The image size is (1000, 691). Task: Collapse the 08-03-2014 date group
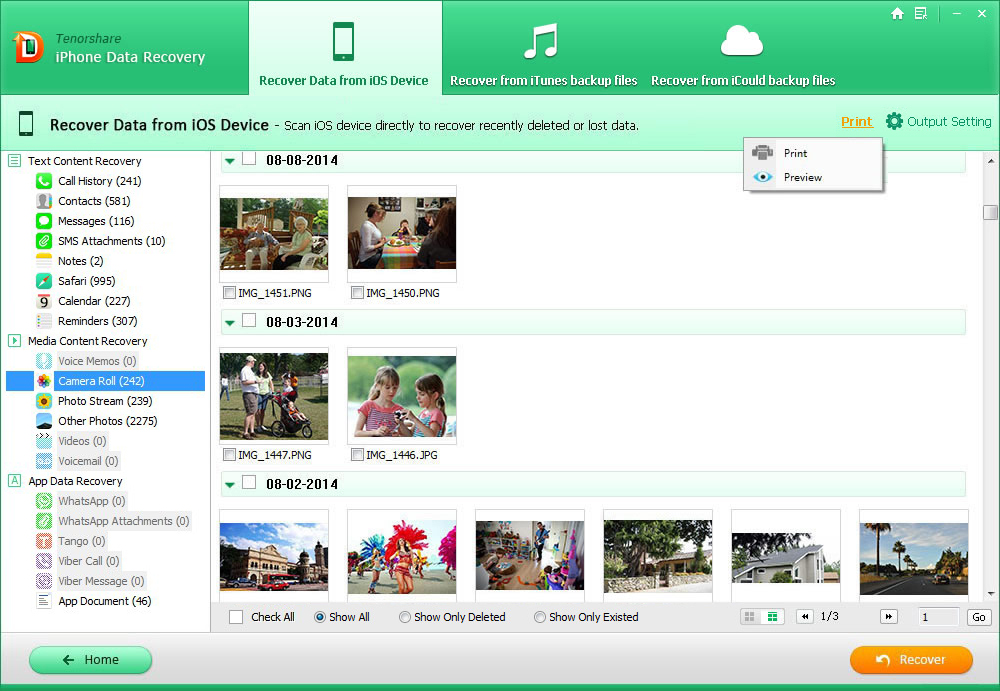230,323
